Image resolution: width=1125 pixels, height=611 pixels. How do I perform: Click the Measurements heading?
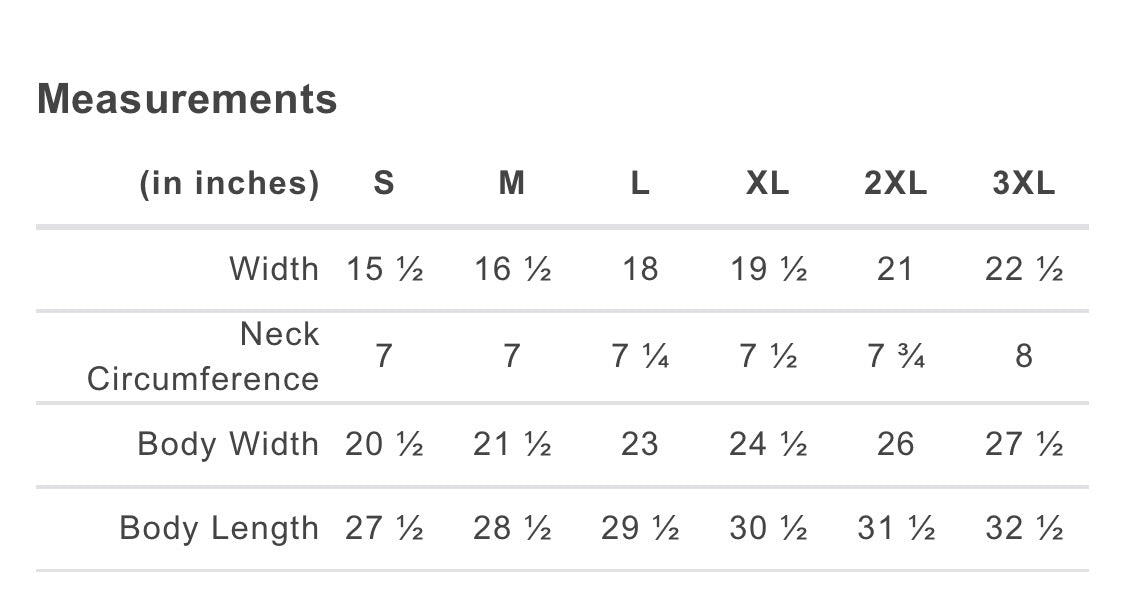click(x=187, y=100)
